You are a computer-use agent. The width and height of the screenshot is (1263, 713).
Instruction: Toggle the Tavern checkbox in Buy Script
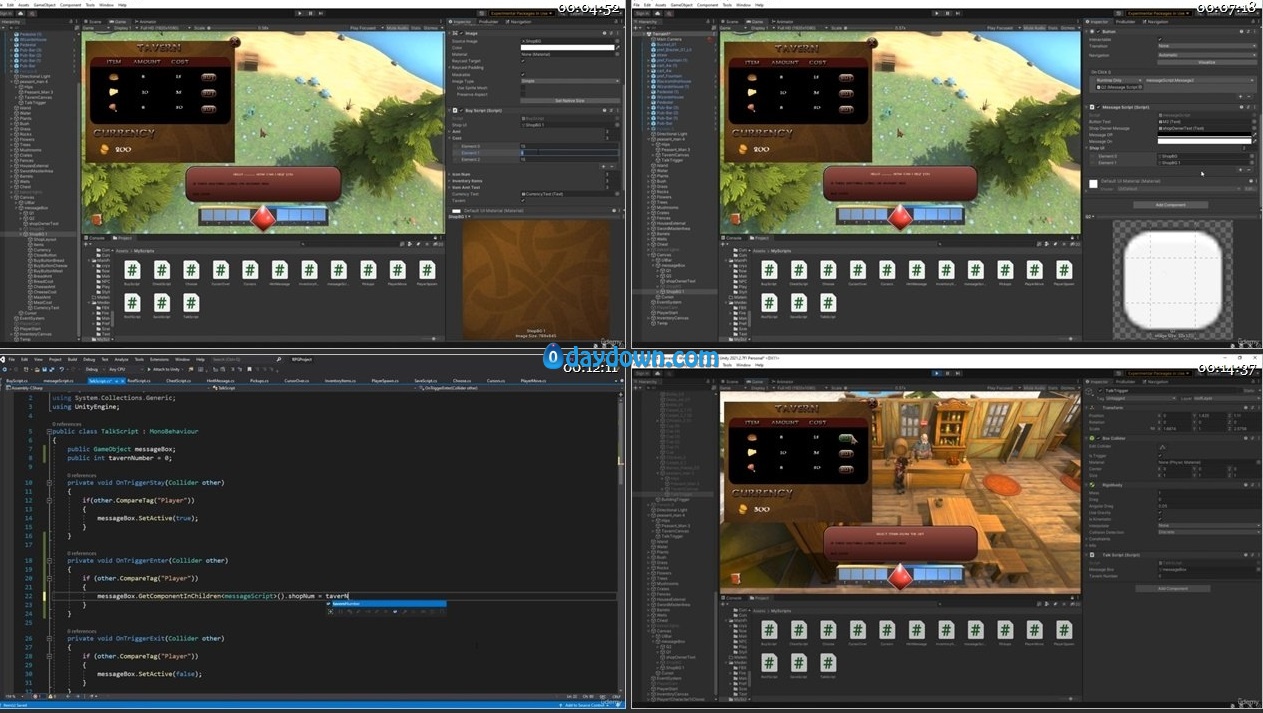[523, 200]
